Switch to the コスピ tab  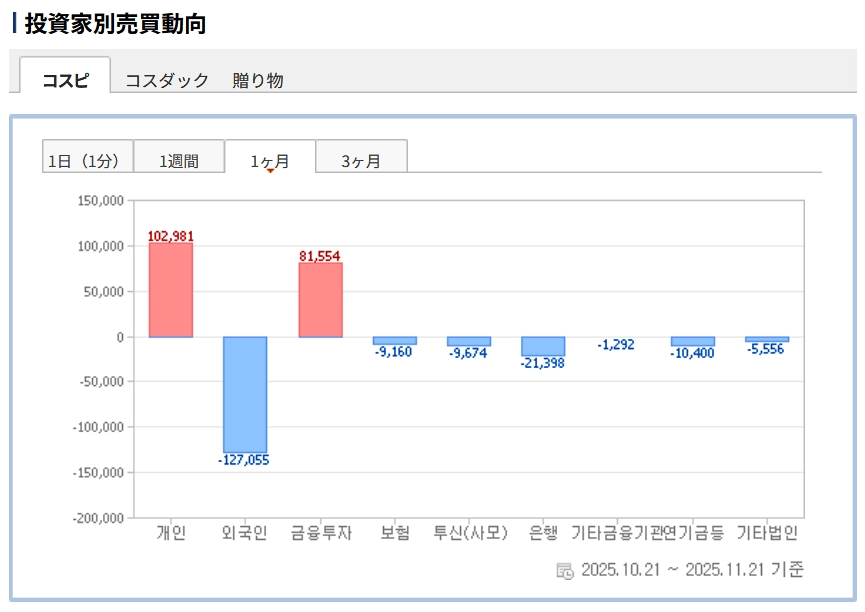[x=65, y=81]
